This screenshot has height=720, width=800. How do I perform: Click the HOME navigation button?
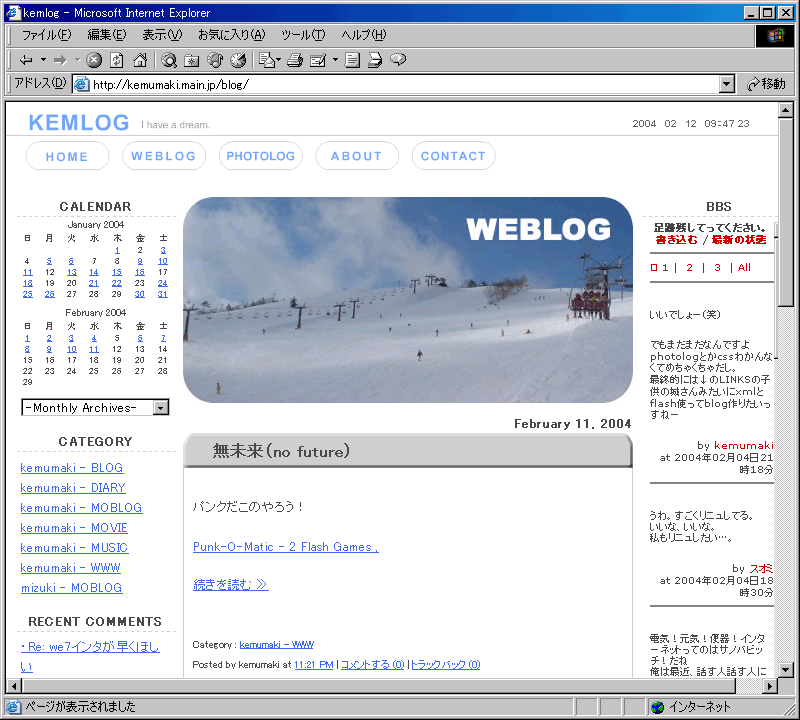[67, 156]
